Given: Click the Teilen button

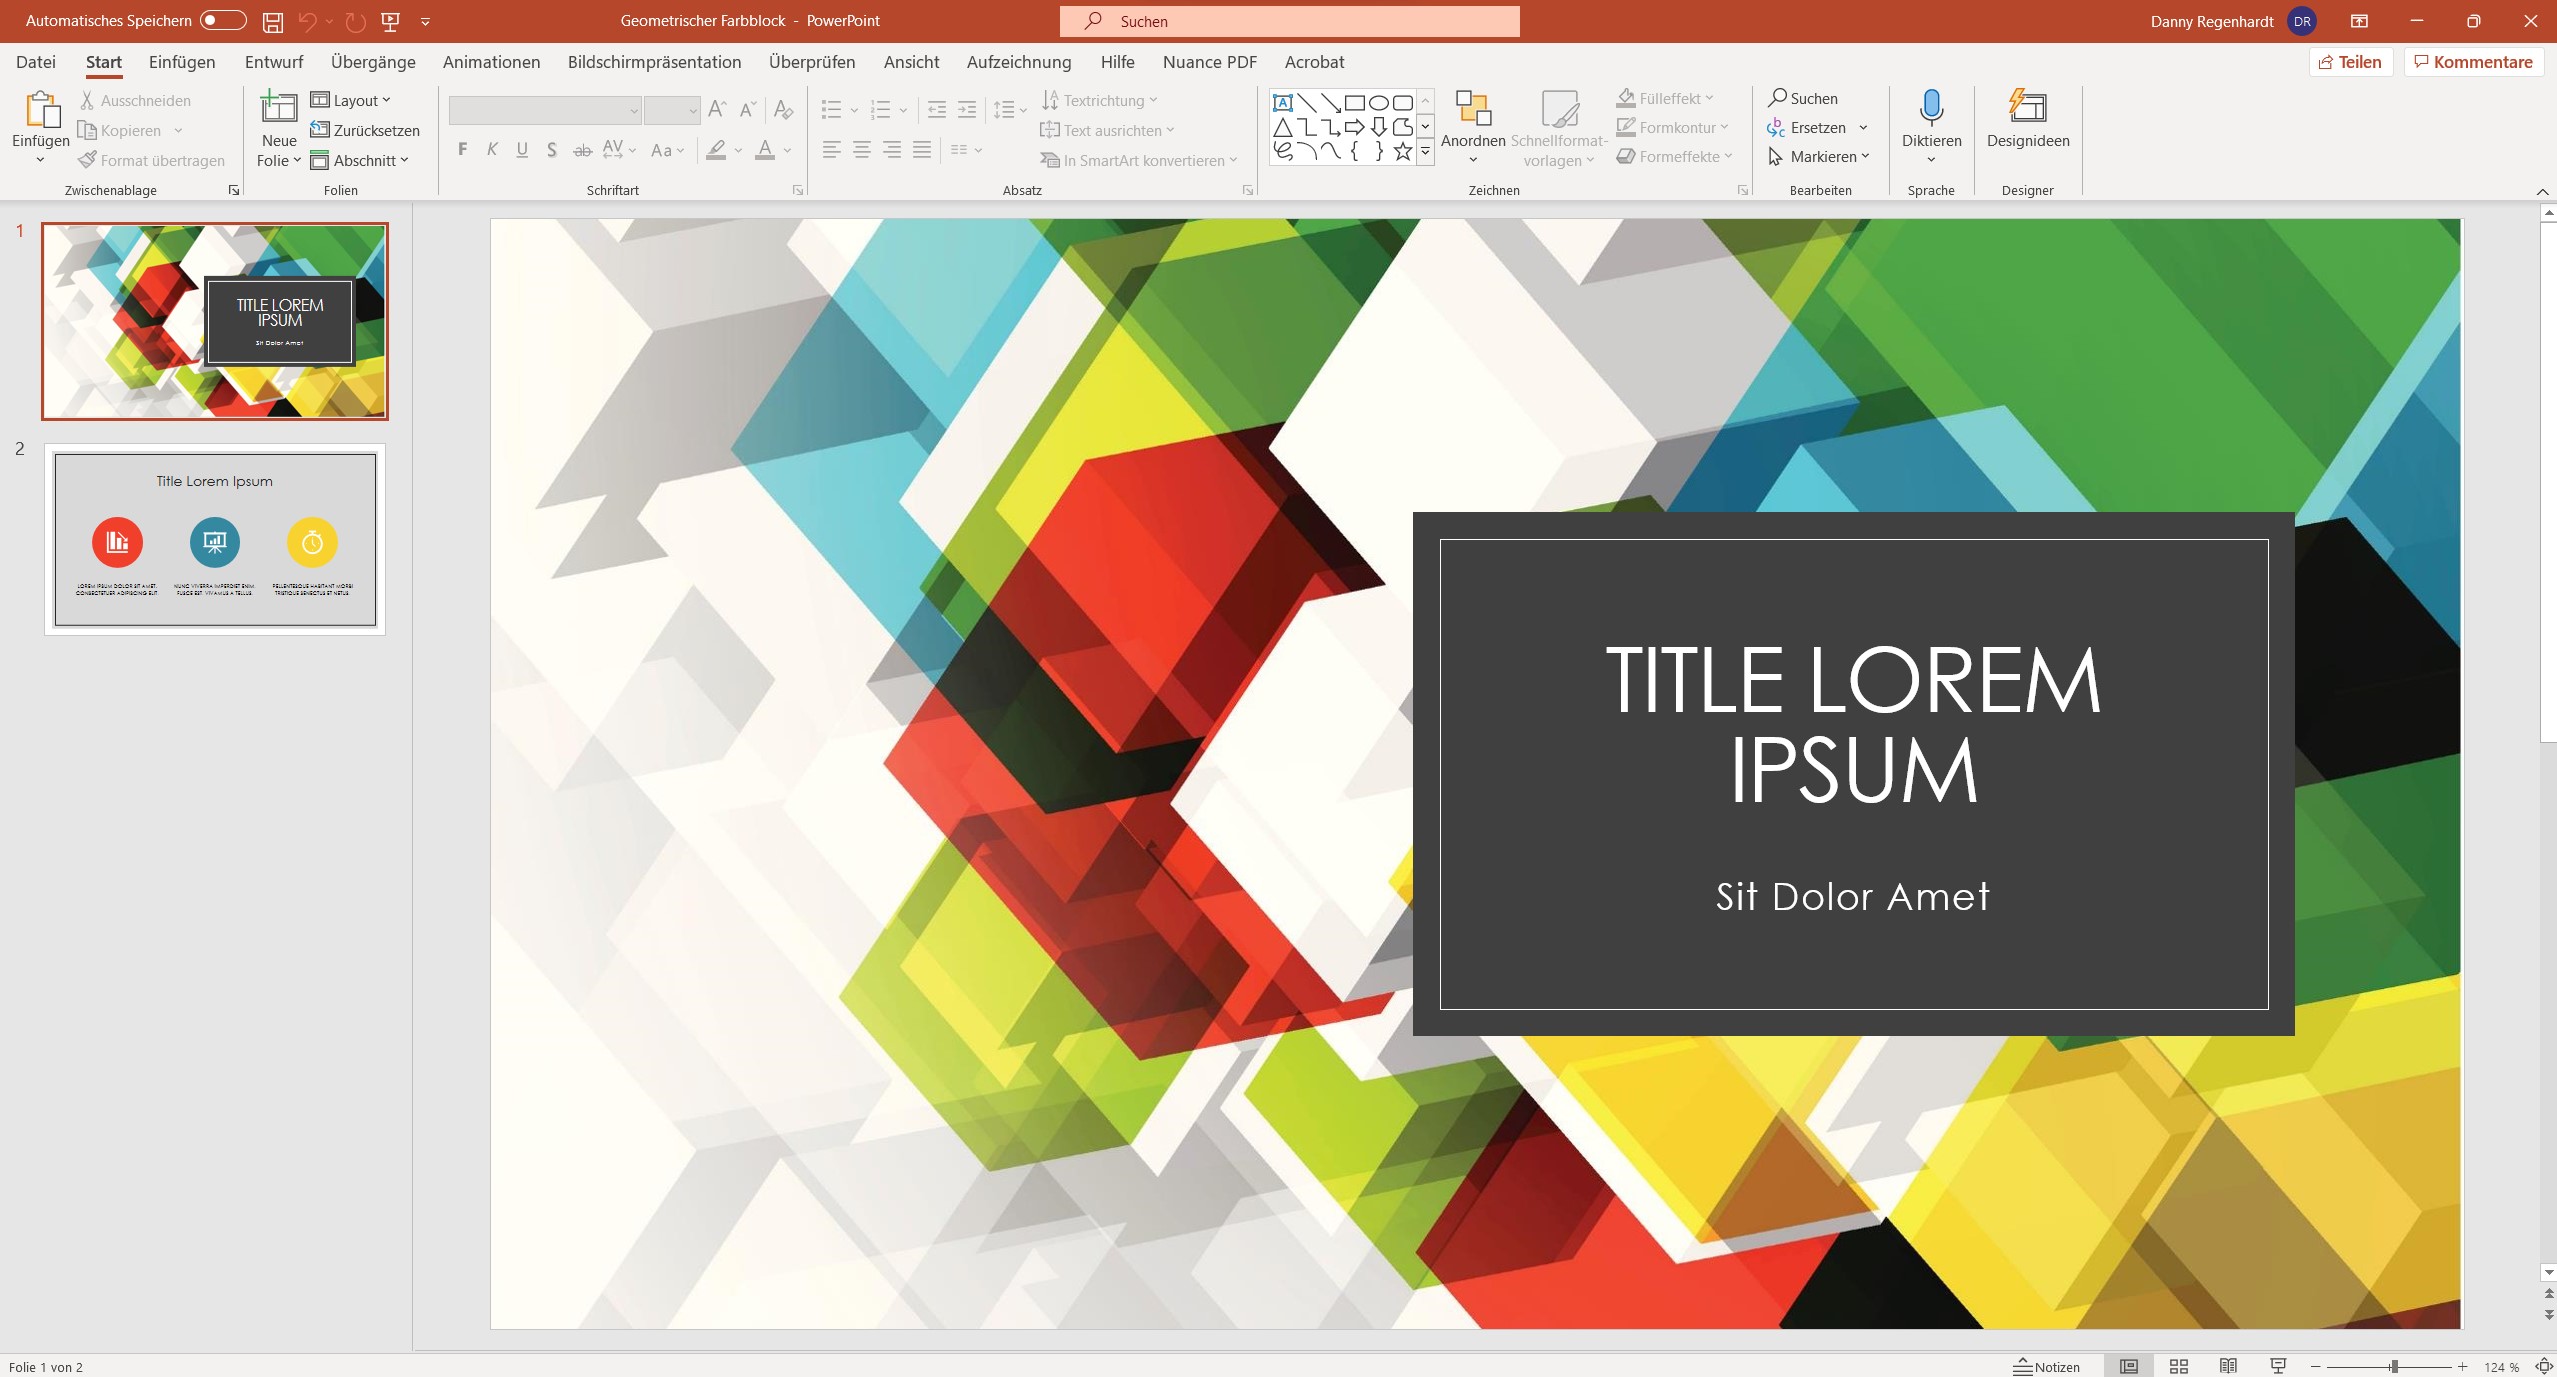Looking at the screenshot, I should coord(2350,62).
